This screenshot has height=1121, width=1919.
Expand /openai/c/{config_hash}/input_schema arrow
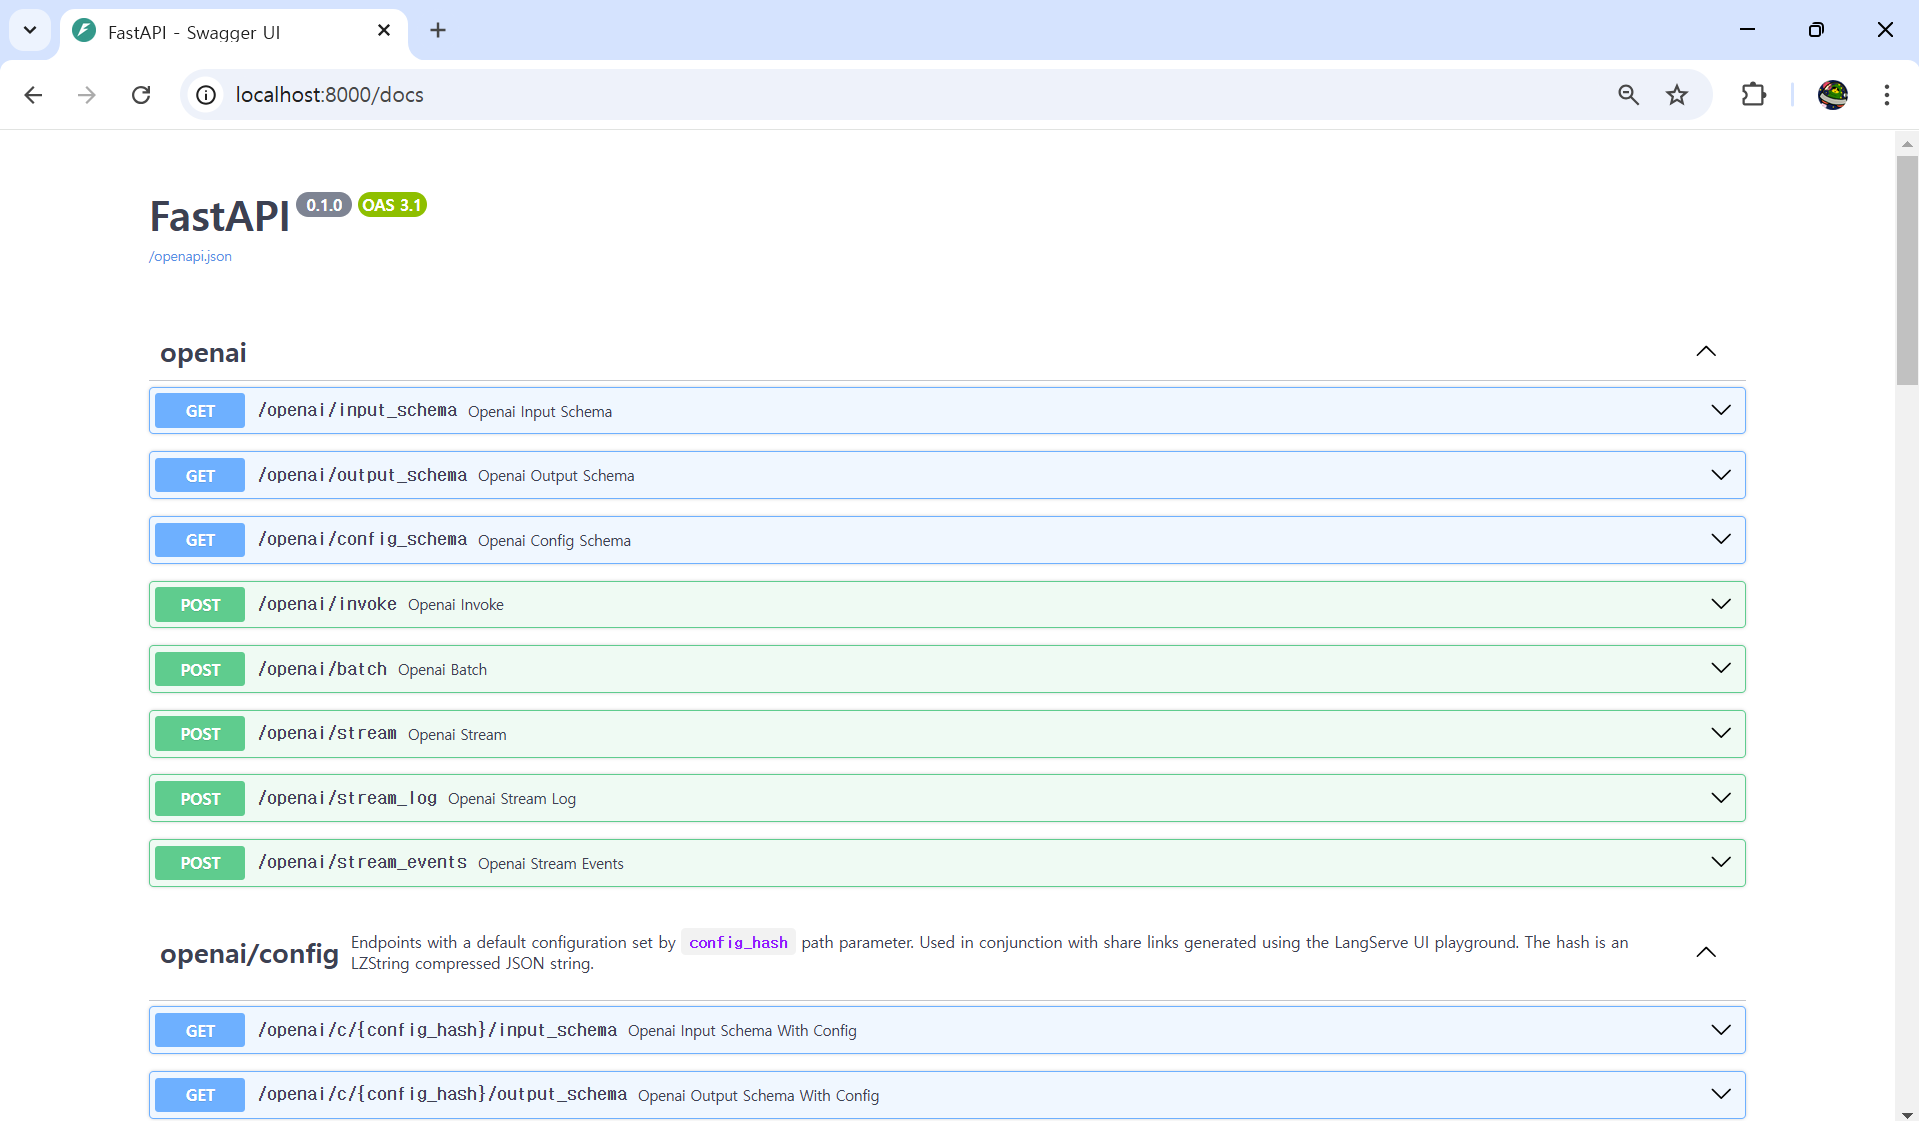click(x=1721, y=1030)
